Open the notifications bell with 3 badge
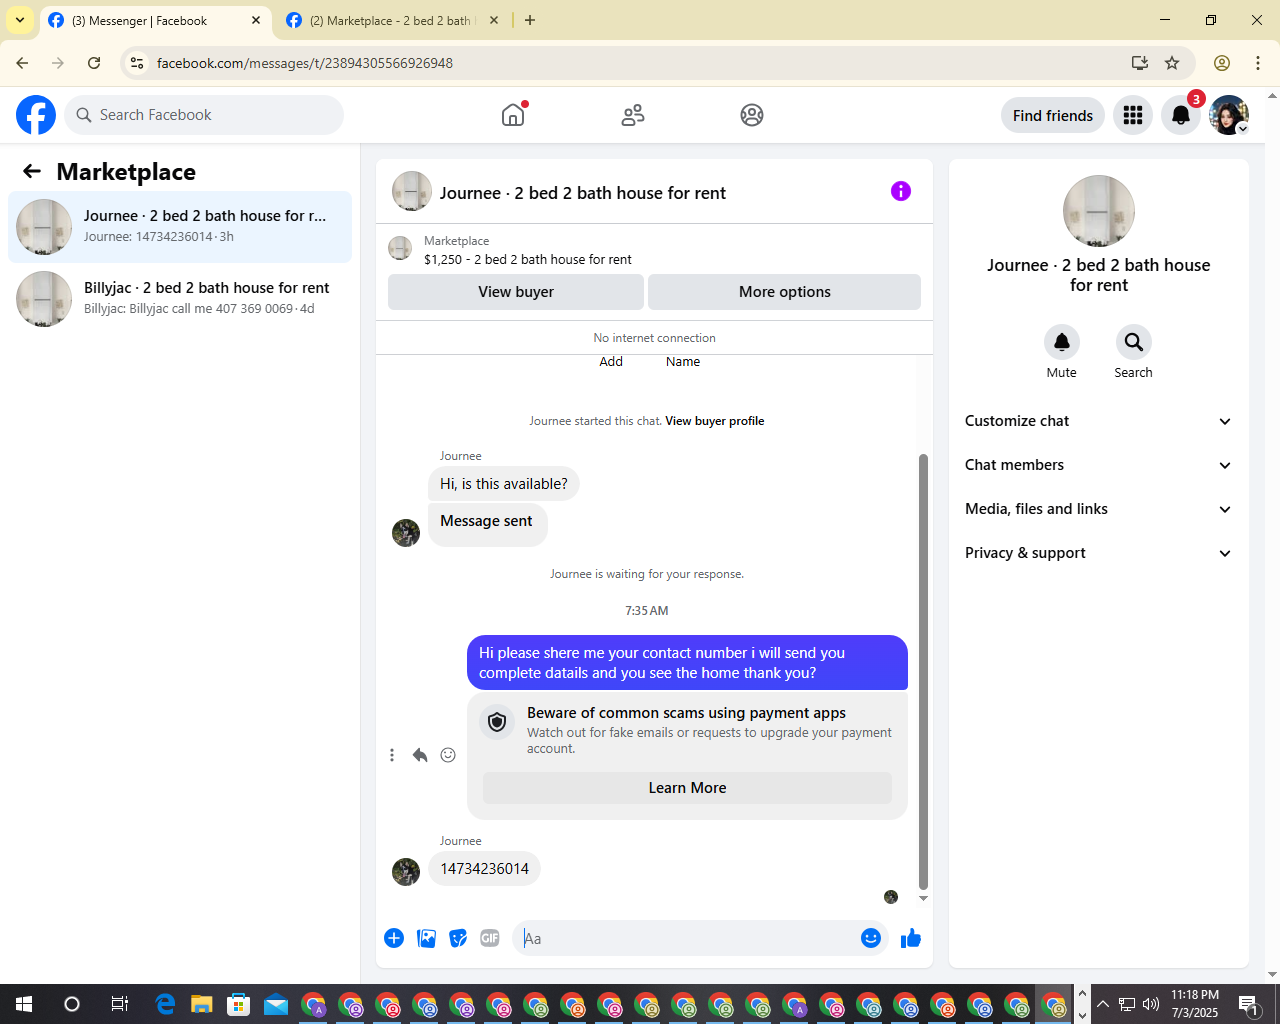 1181,115
